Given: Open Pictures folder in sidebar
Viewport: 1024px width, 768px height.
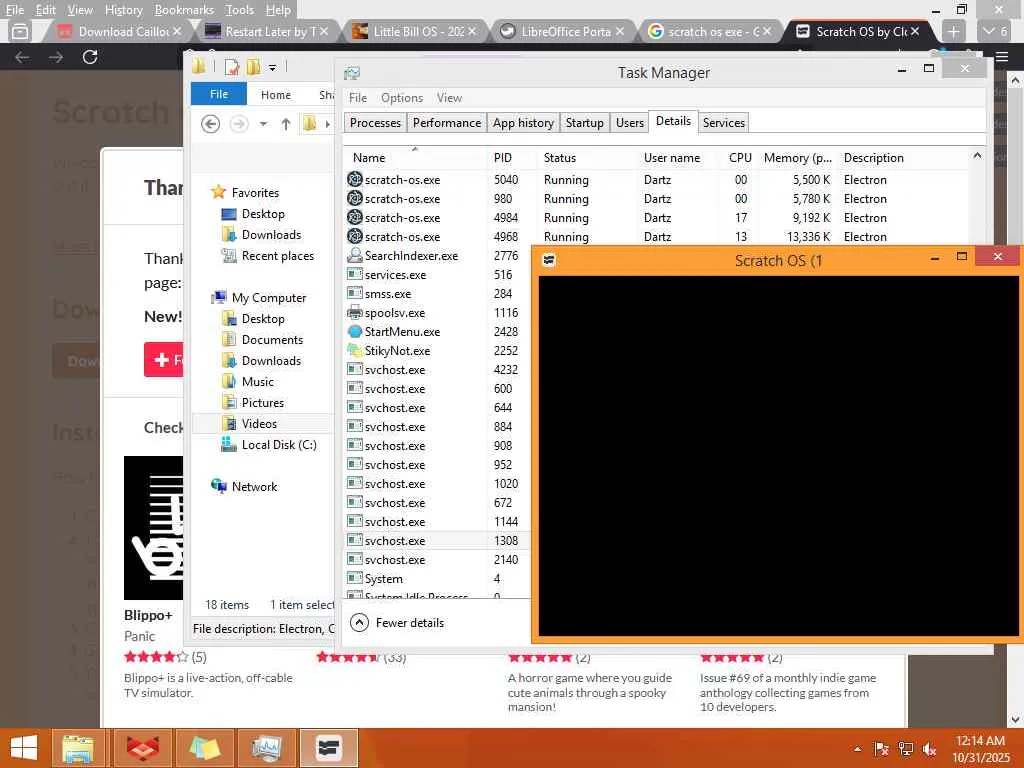Looking at the screenshot, I should point(253,402).
